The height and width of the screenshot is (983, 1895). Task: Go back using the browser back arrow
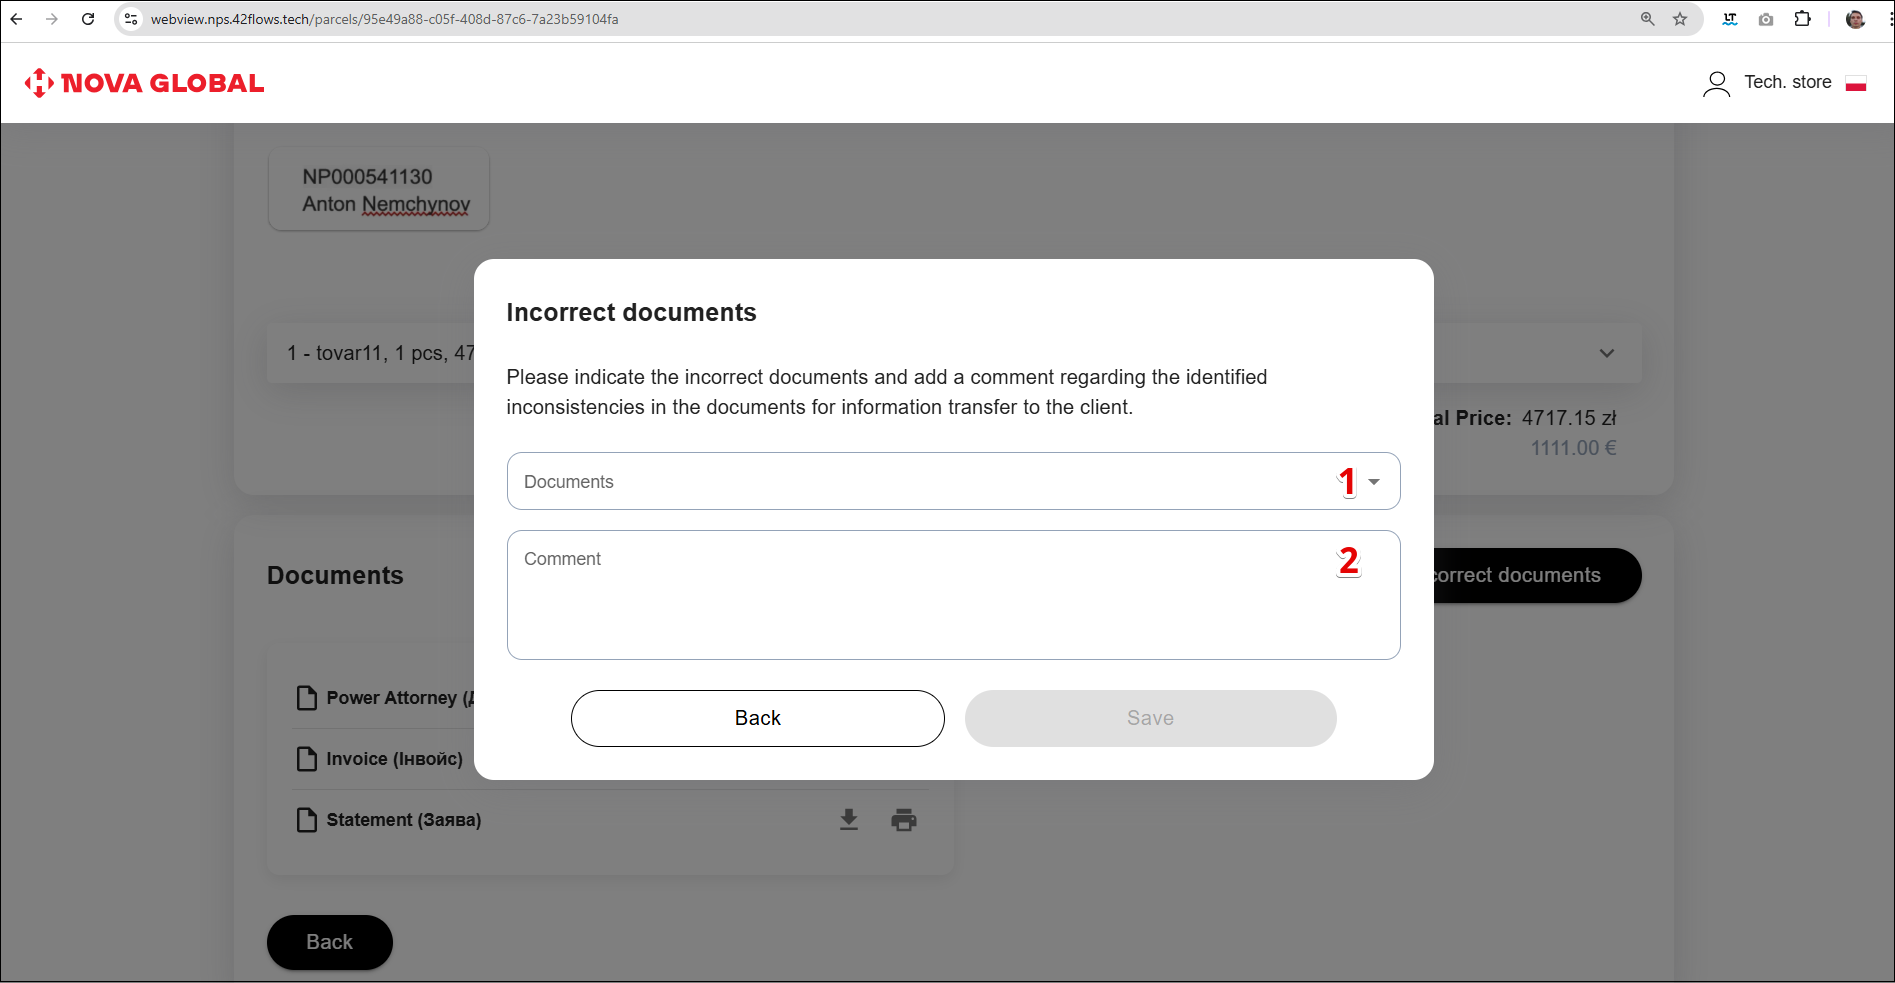pos(17,19)
